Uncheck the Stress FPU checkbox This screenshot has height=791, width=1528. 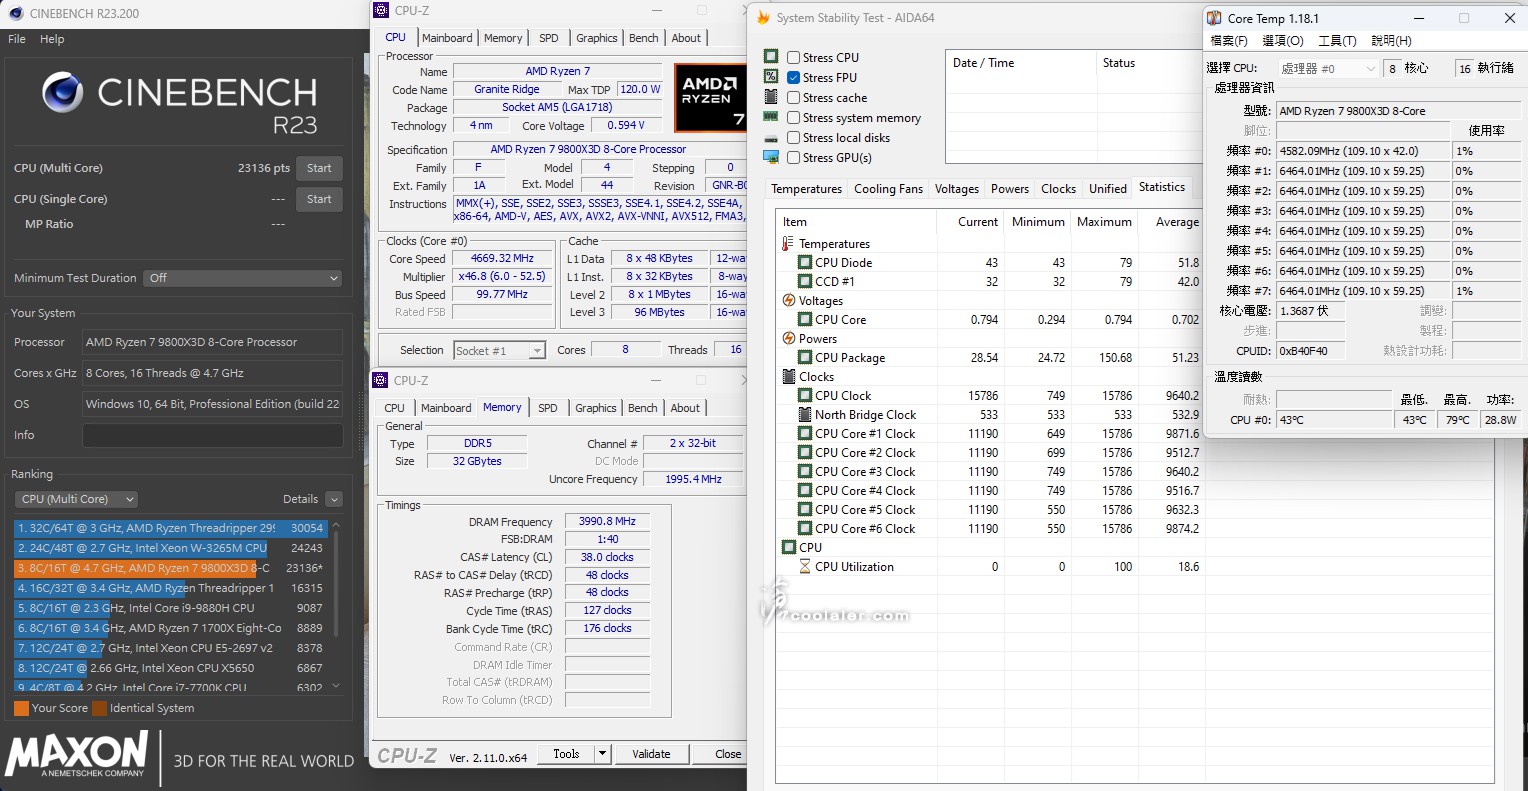pyautogui.click(x=793, y=77)
